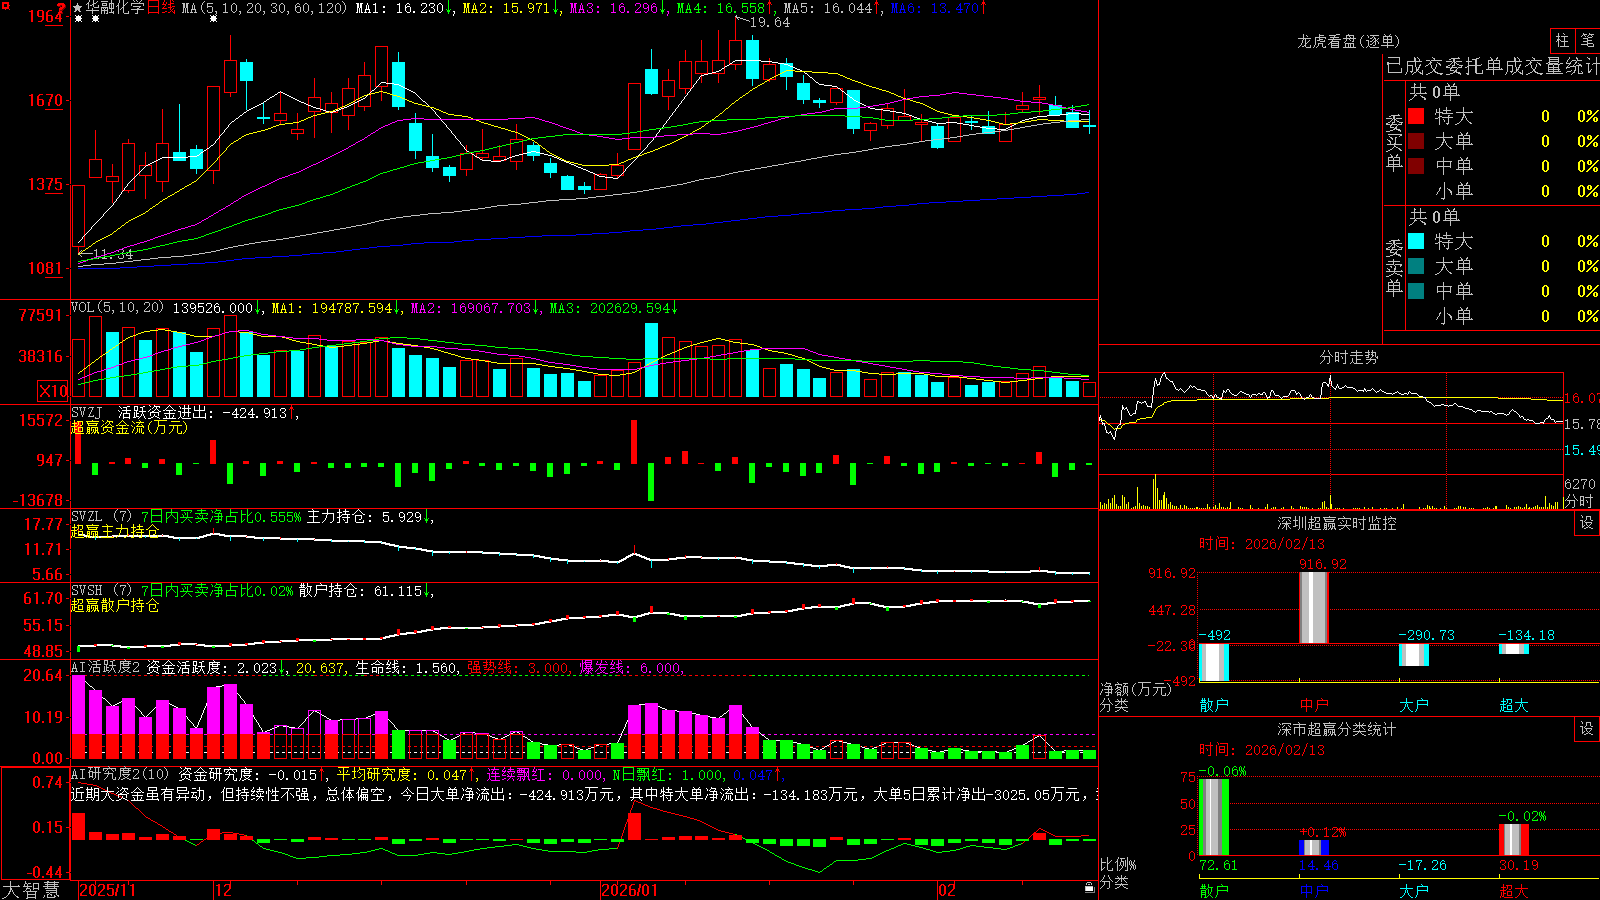Click the VOL(5,10,20) indicator label
The width and height of the screenshot is (1600, 900).
pos(117,308)
